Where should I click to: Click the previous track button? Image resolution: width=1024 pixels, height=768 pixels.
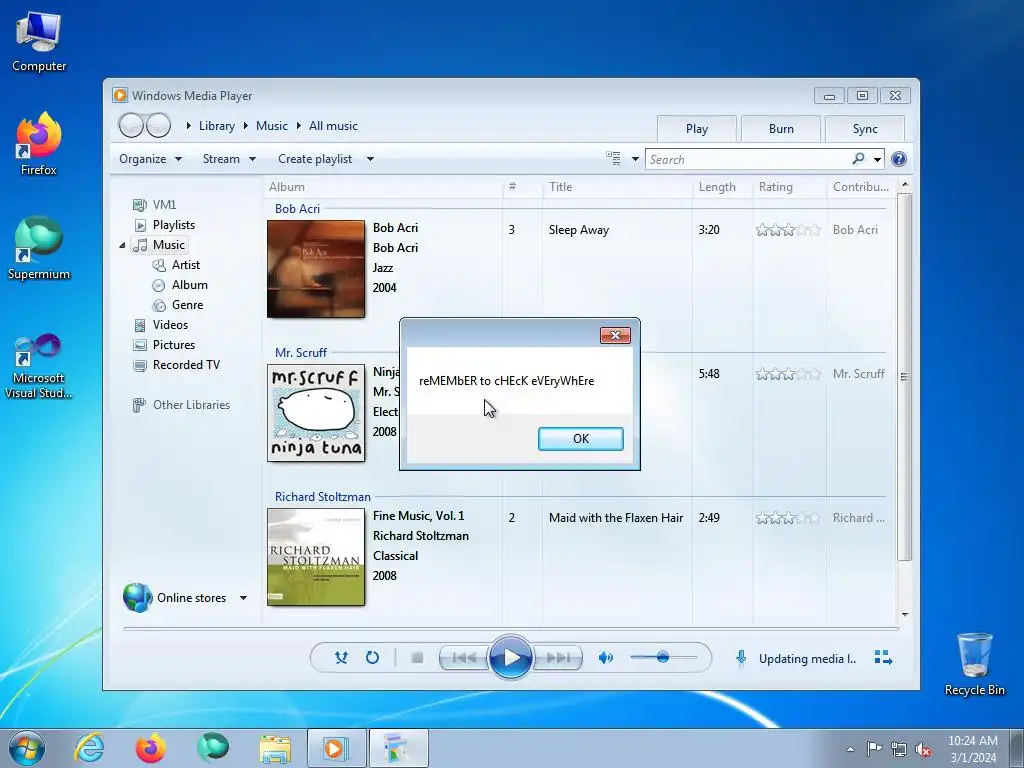click(x=464, y=658)
